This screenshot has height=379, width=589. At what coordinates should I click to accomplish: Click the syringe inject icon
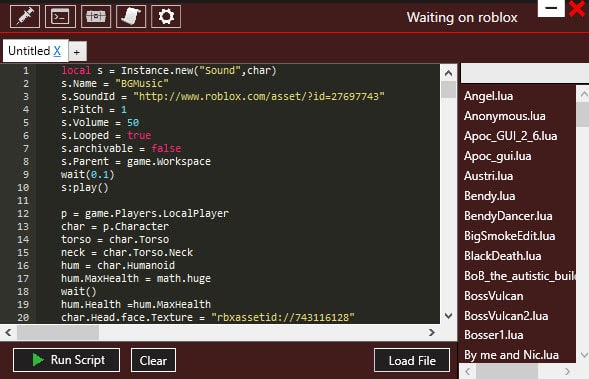(25, 17)
